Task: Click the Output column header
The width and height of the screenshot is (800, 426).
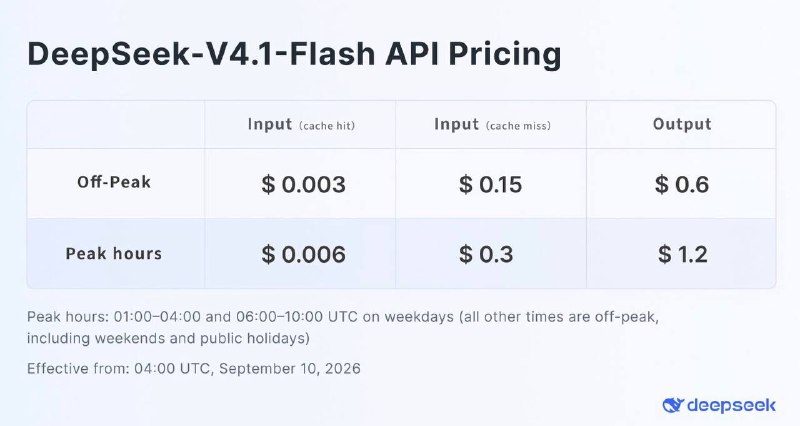Action: click(x=682, y=124)
